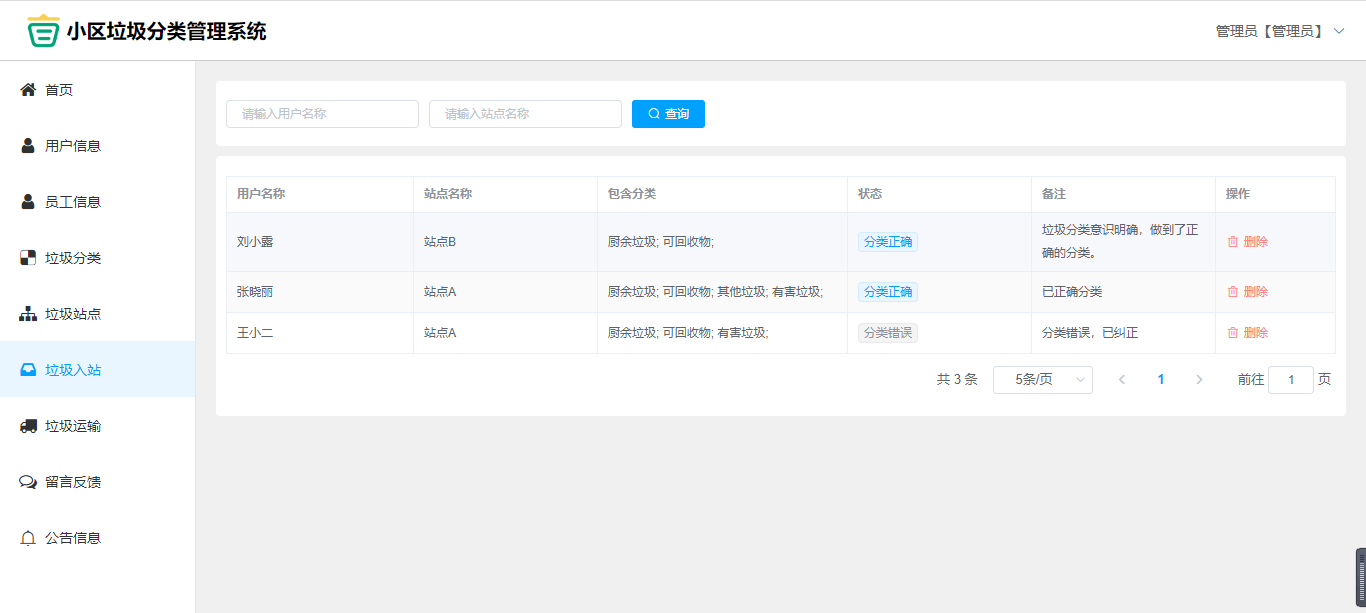The width and height of the screenshot is (1366, 613).
Task: Expand the 5条/页 page size selector
Action: (x=1042, y=380)
